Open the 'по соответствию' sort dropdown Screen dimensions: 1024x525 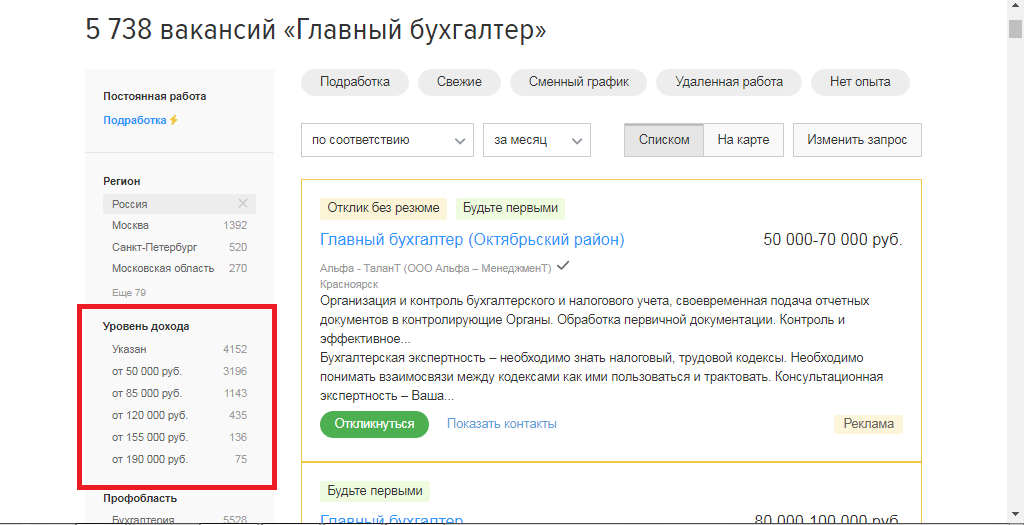coord(387,140)
